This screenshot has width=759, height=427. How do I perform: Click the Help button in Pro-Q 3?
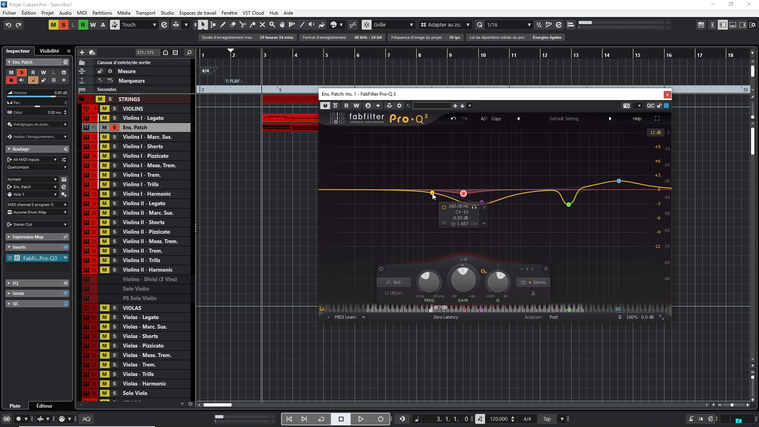637,118
